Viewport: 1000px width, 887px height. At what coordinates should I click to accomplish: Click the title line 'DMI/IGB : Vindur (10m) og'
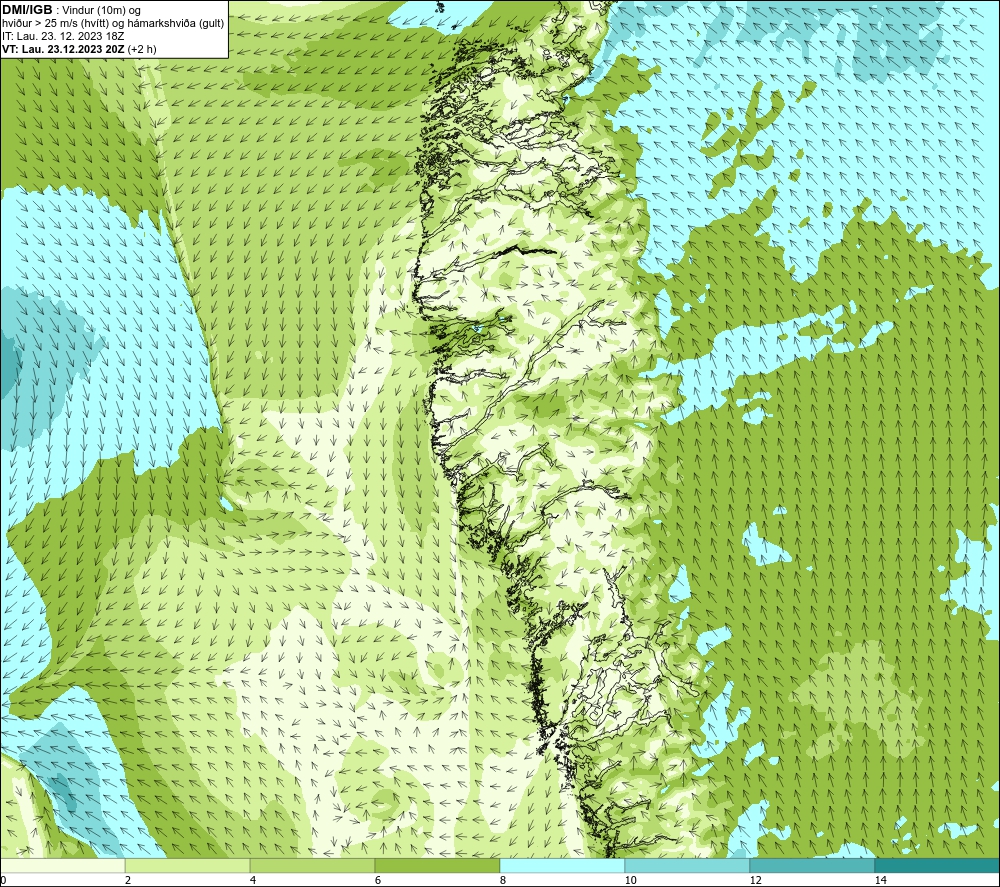pyautogui.click(x=71, y=10)
